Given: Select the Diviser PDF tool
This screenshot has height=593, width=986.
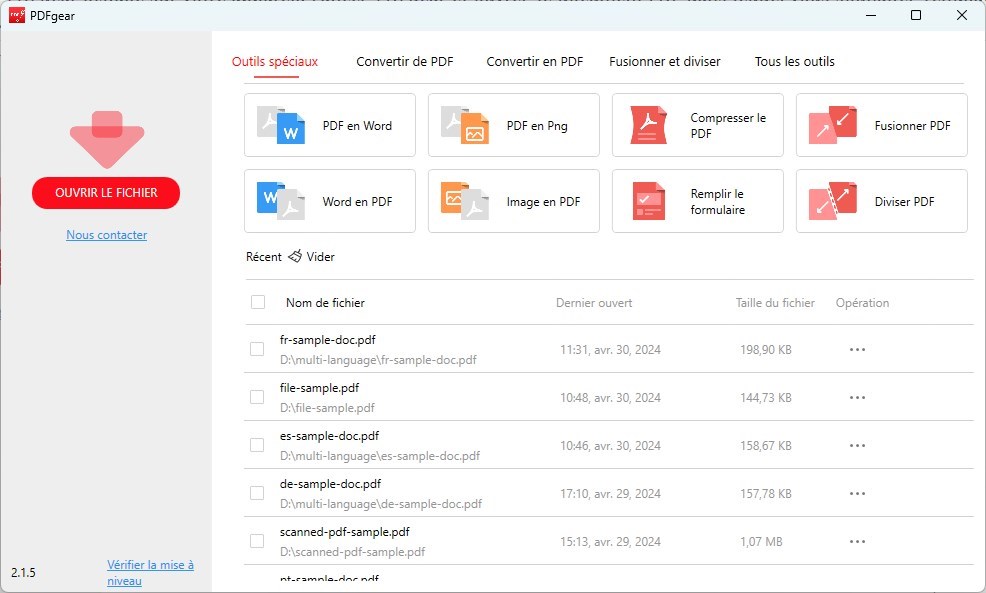Looking at the screenshot, I should click(881, 200).
